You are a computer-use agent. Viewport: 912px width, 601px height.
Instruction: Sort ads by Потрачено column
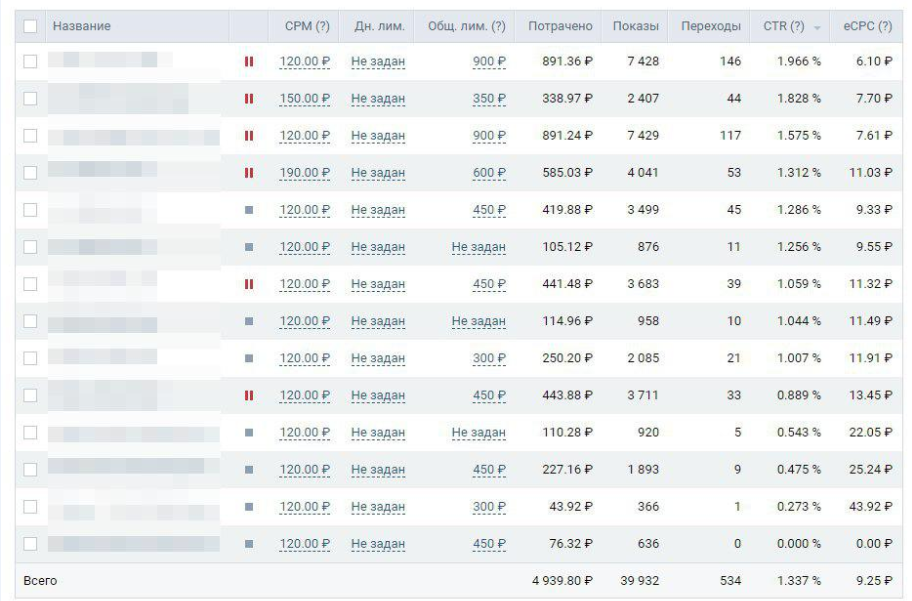[560, 26]
